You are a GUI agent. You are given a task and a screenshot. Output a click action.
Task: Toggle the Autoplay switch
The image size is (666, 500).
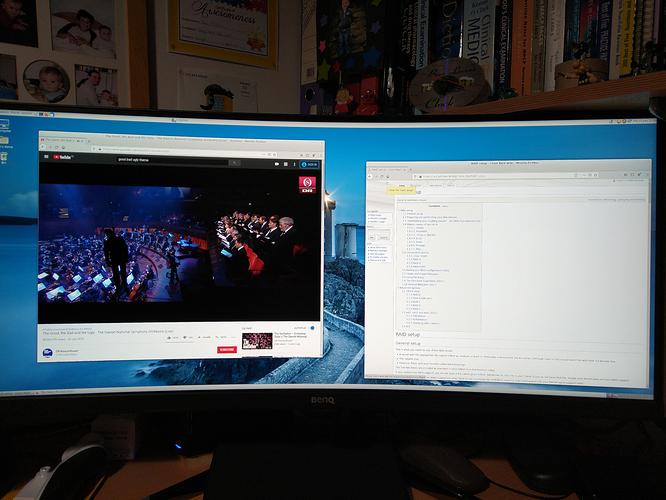[311, 328]
